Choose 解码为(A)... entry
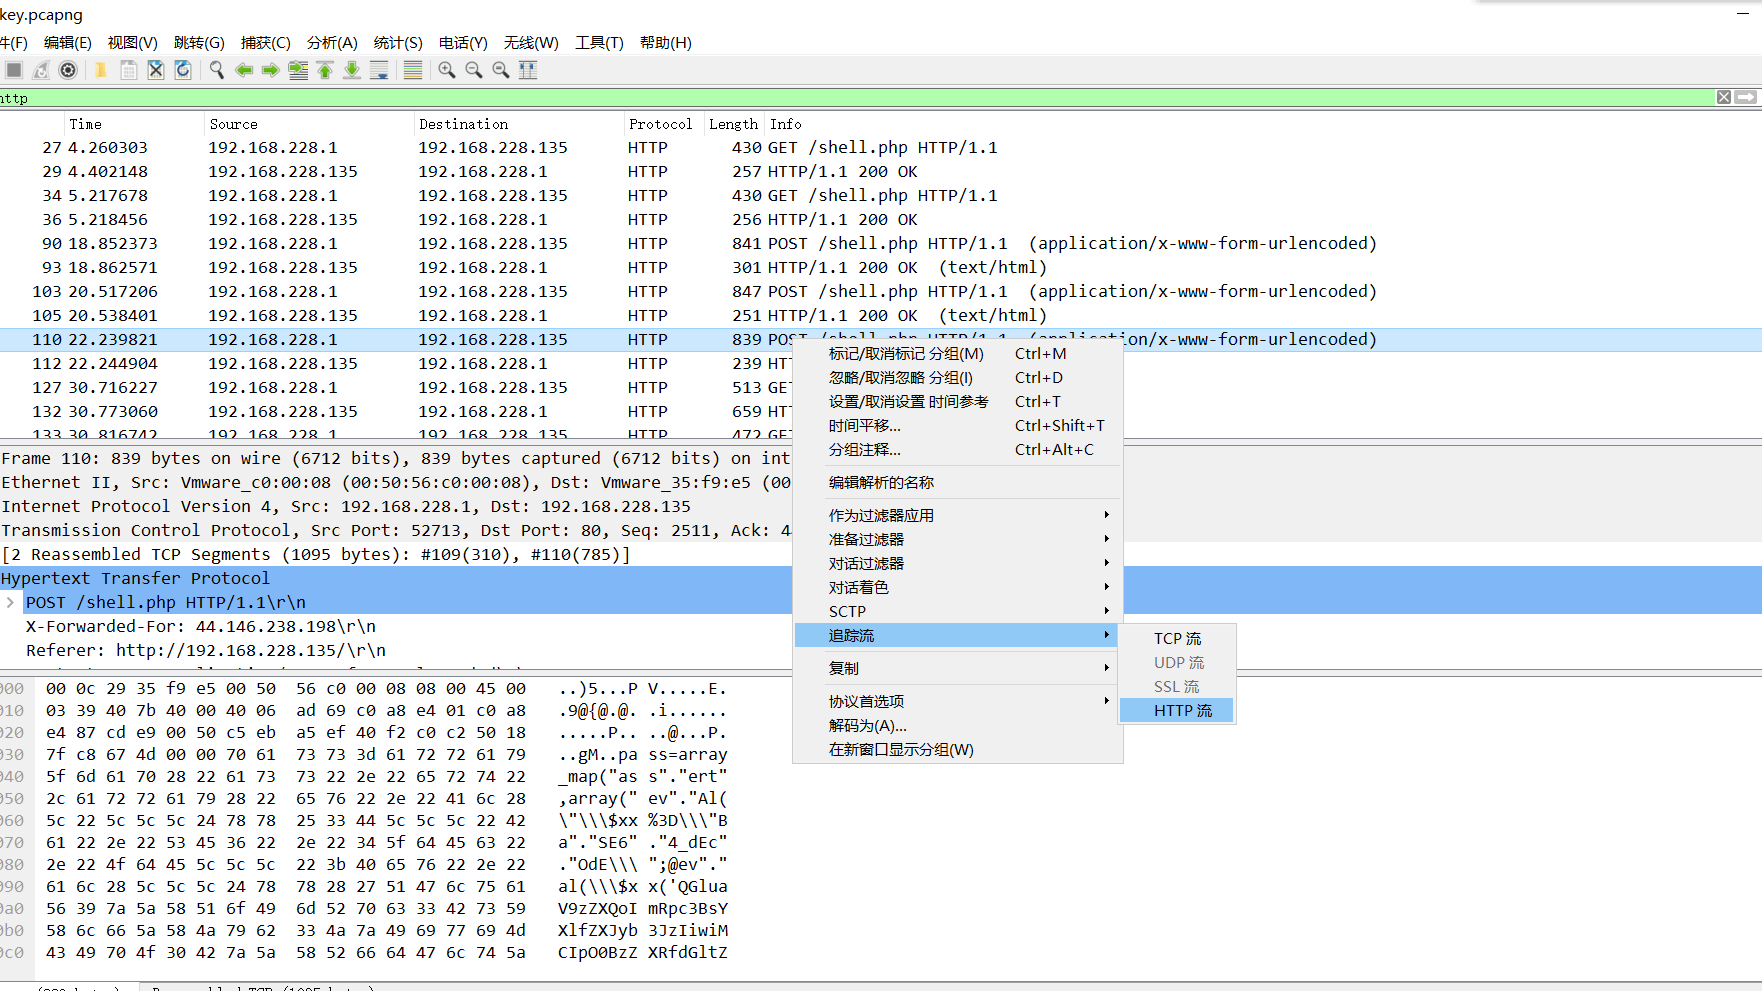1762x991 pixels. click(x=958, y=725)
